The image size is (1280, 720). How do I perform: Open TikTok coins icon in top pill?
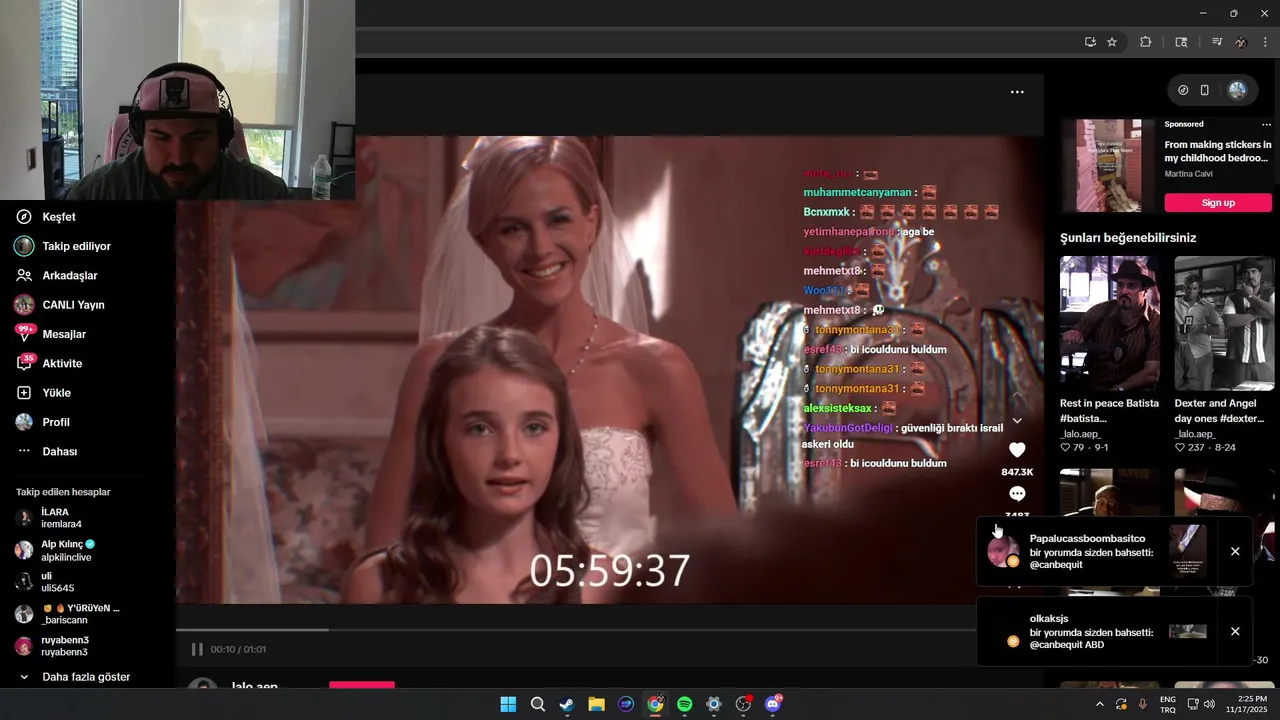tap(1183, 90)
